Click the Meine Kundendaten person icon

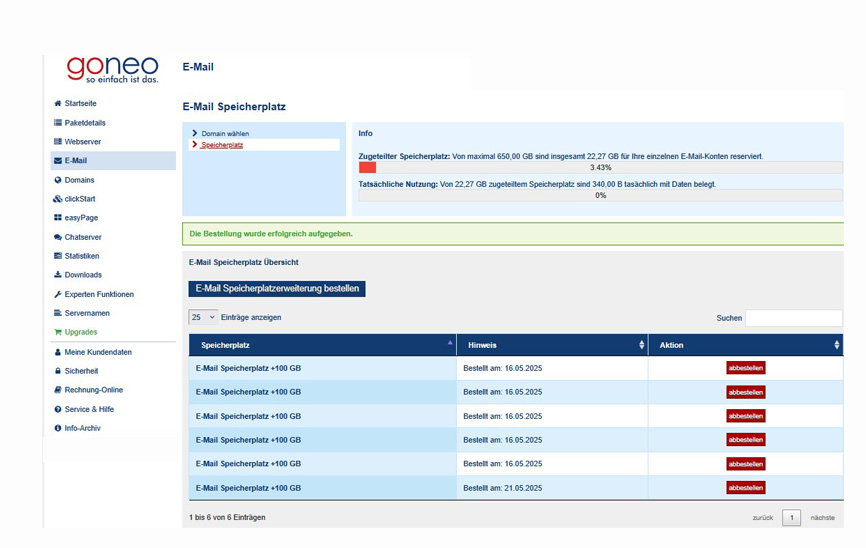coord(57,352)
